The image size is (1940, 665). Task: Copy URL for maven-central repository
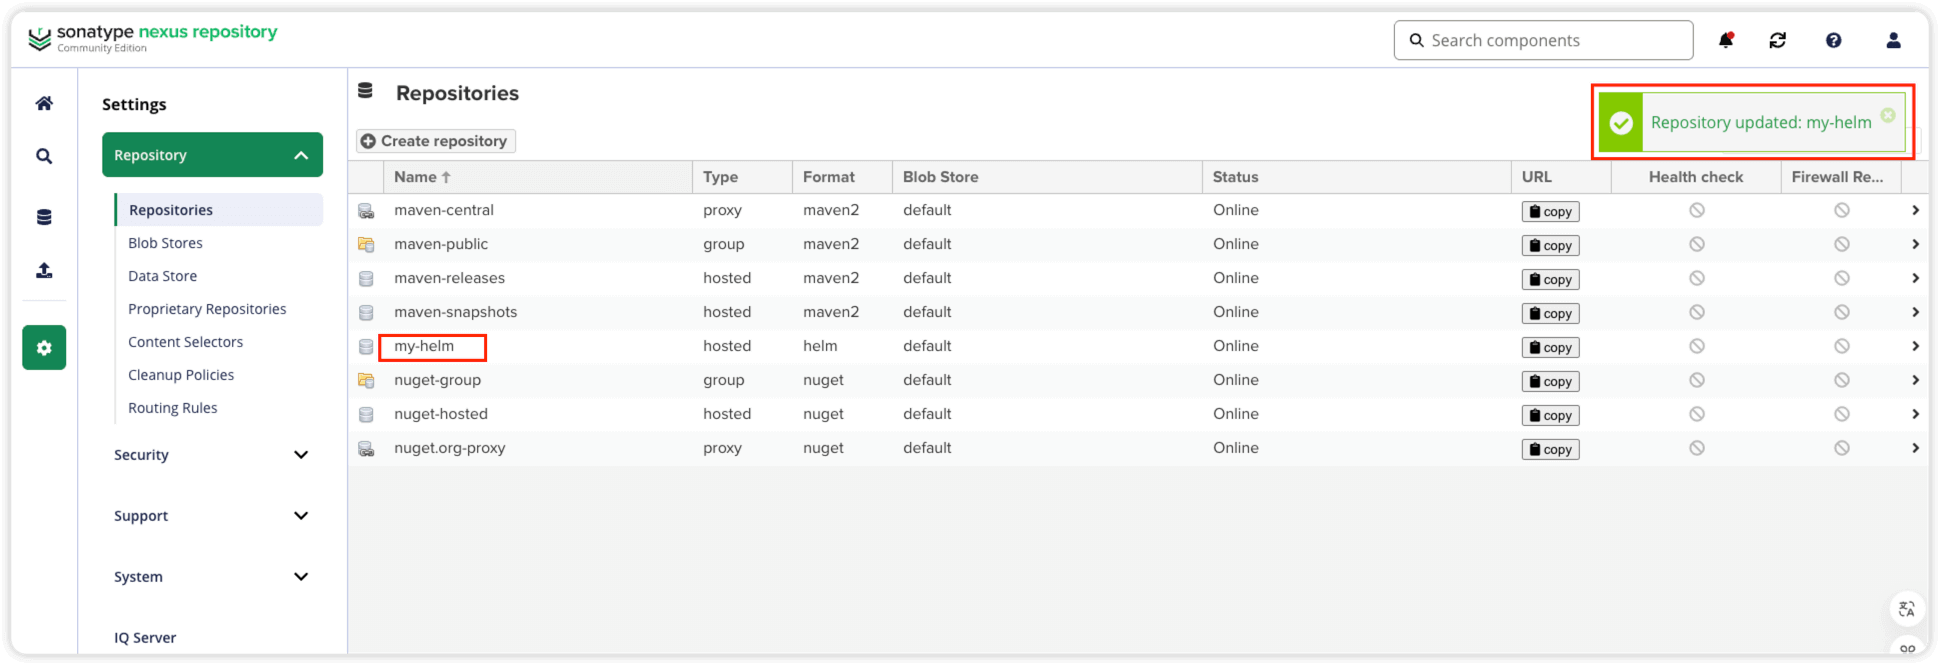coord(1550,211)
